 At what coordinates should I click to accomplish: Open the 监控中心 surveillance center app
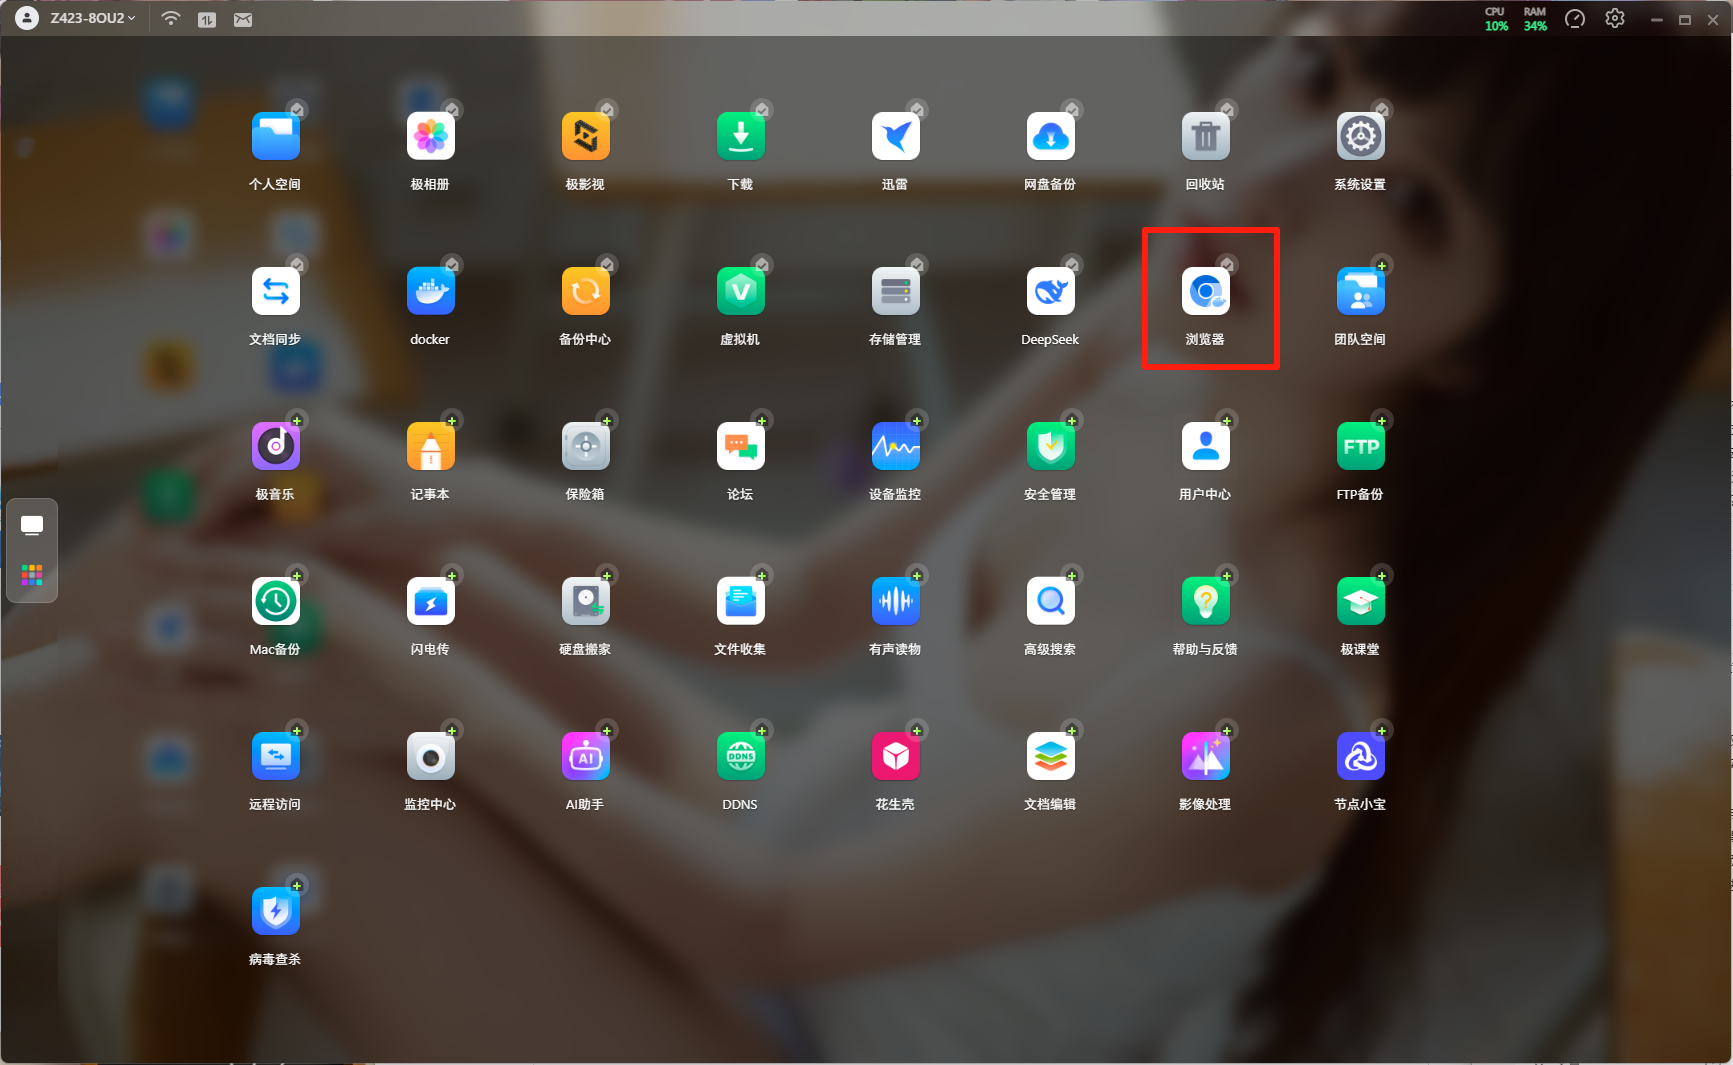point(431,756)
